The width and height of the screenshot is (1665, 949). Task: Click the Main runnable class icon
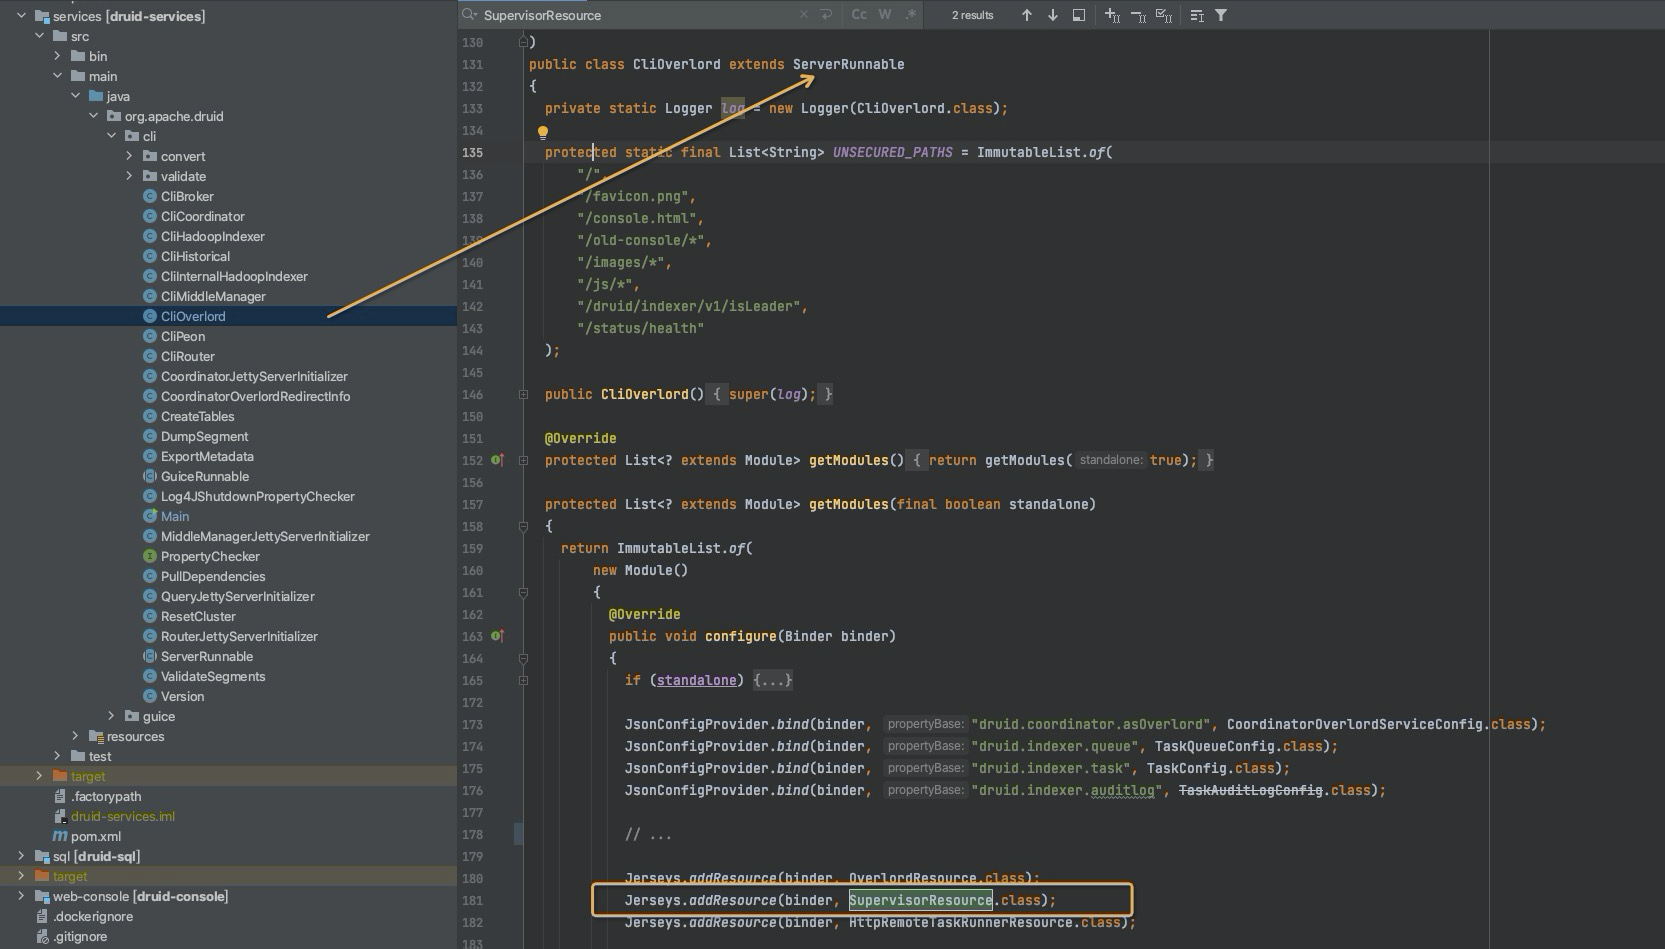point(150,516)
